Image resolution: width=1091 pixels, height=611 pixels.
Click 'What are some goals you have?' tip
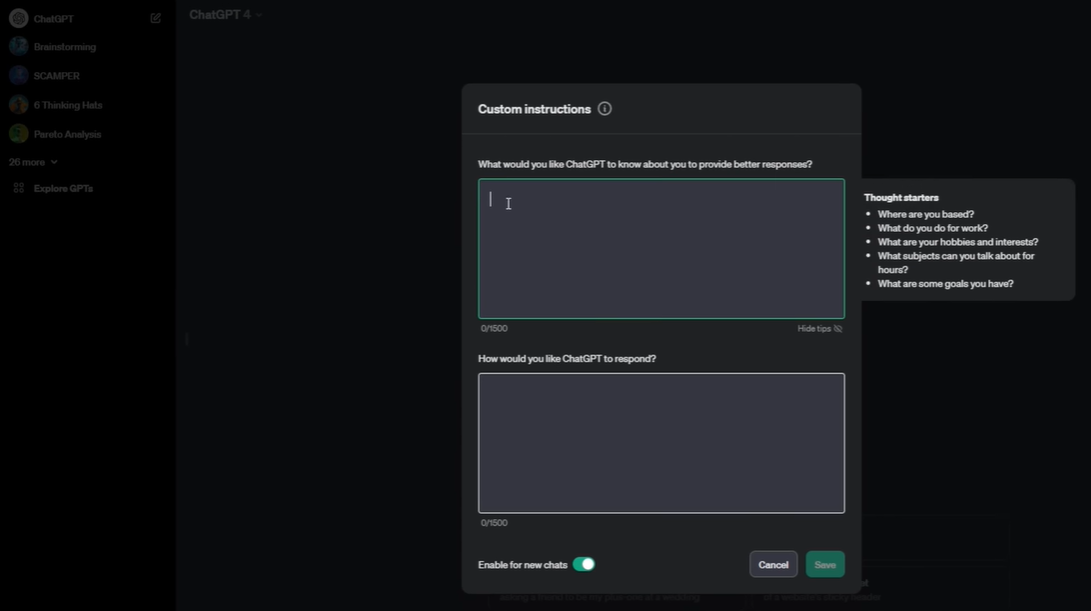point(945,284)
